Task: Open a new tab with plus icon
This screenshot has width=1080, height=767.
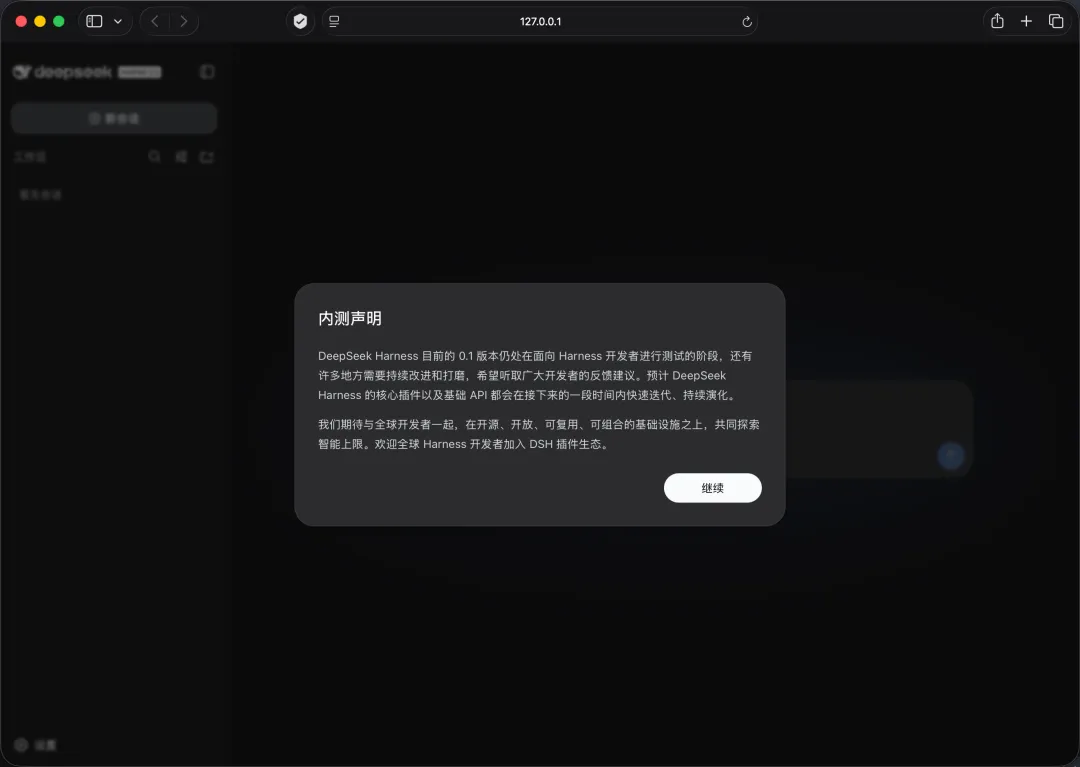Action: point(1026,21)
